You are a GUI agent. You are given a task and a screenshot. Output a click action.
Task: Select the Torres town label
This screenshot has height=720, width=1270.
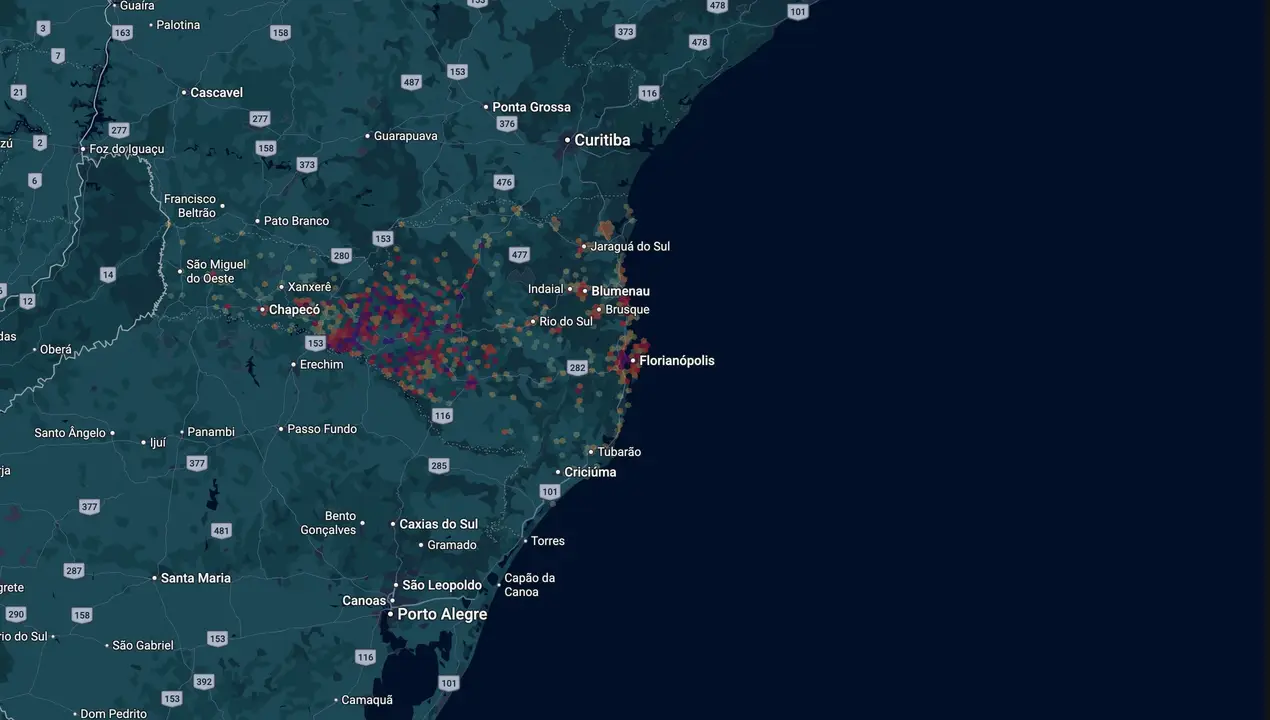click(548, 541)
